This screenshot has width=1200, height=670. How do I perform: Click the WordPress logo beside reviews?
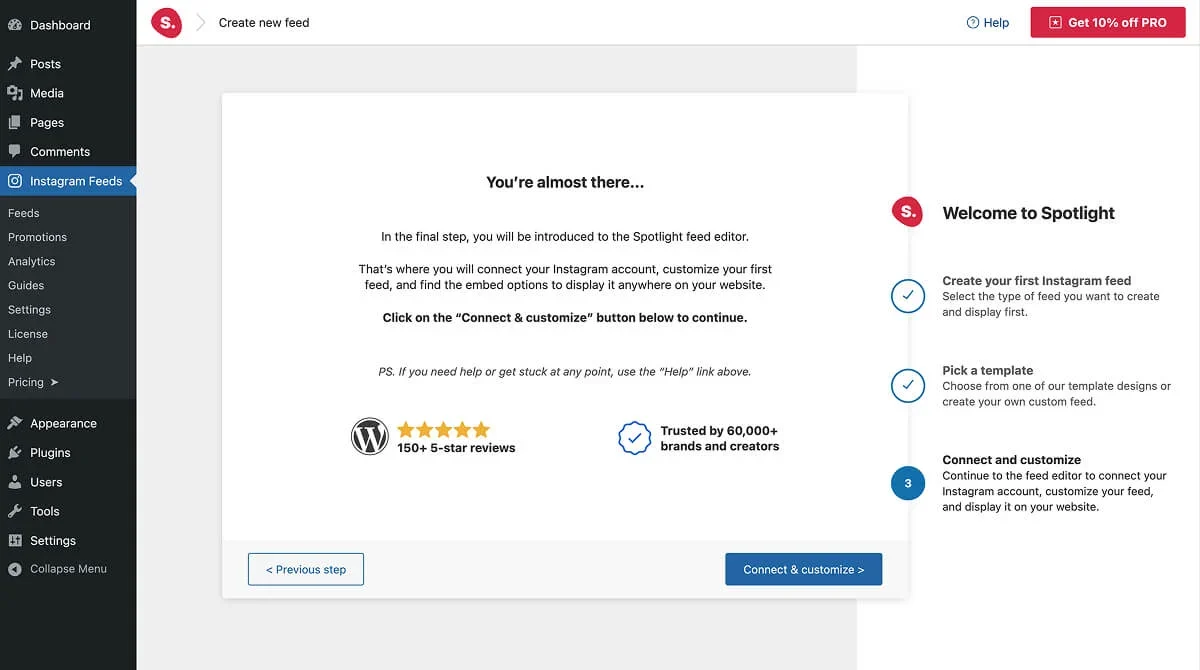pyautogui.click(x=370, y=437)
